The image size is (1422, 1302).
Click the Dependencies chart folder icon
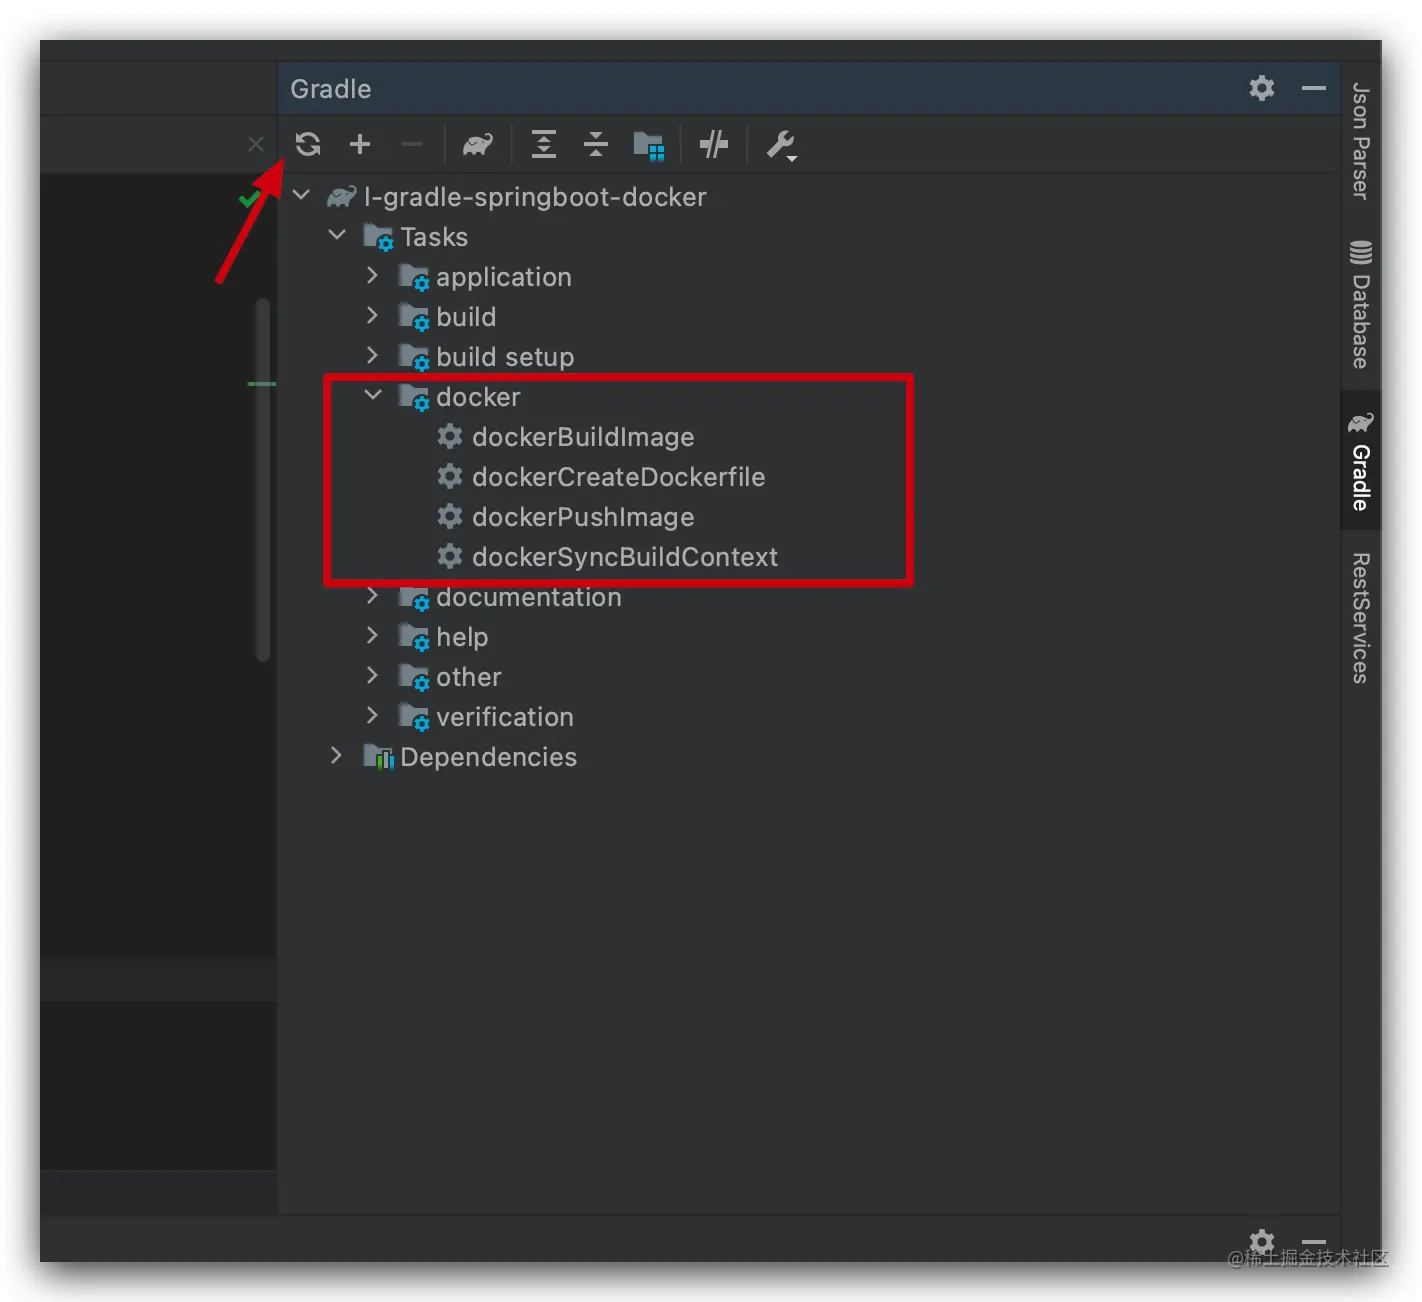378,757
